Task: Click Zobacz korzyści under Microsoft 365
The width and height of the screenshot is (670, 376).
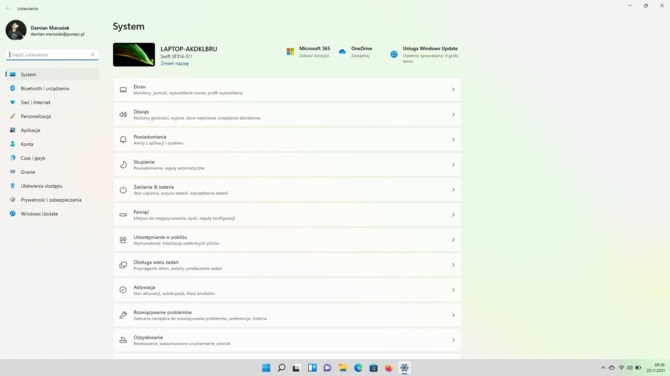Action: [x=314, y=56]
